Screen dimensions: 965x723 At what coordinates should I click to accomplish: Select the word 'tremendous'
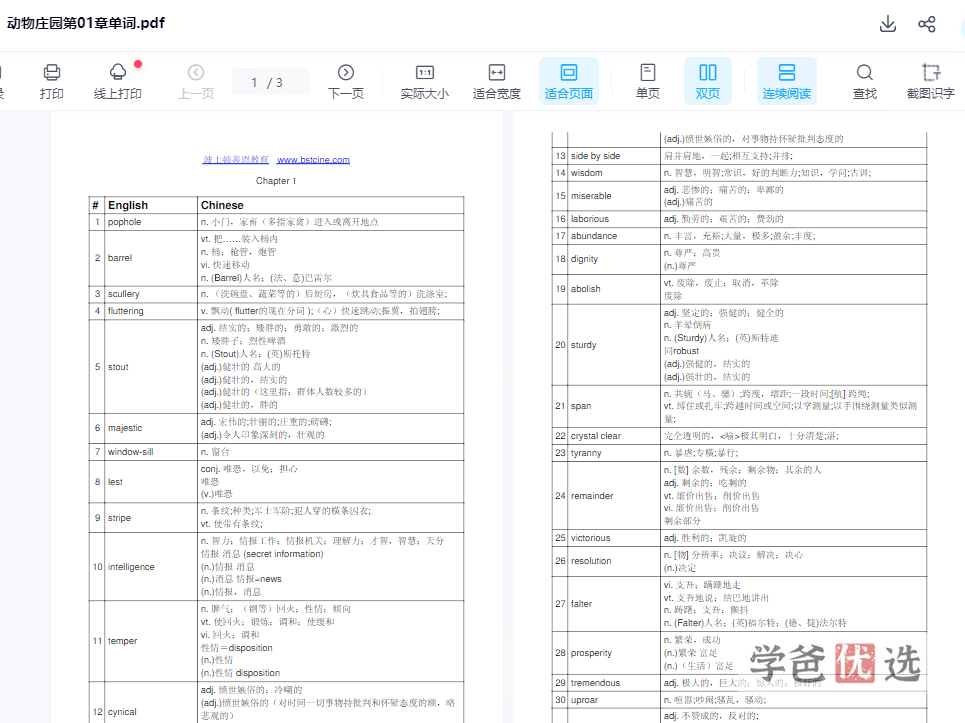[x=595, y=682]
